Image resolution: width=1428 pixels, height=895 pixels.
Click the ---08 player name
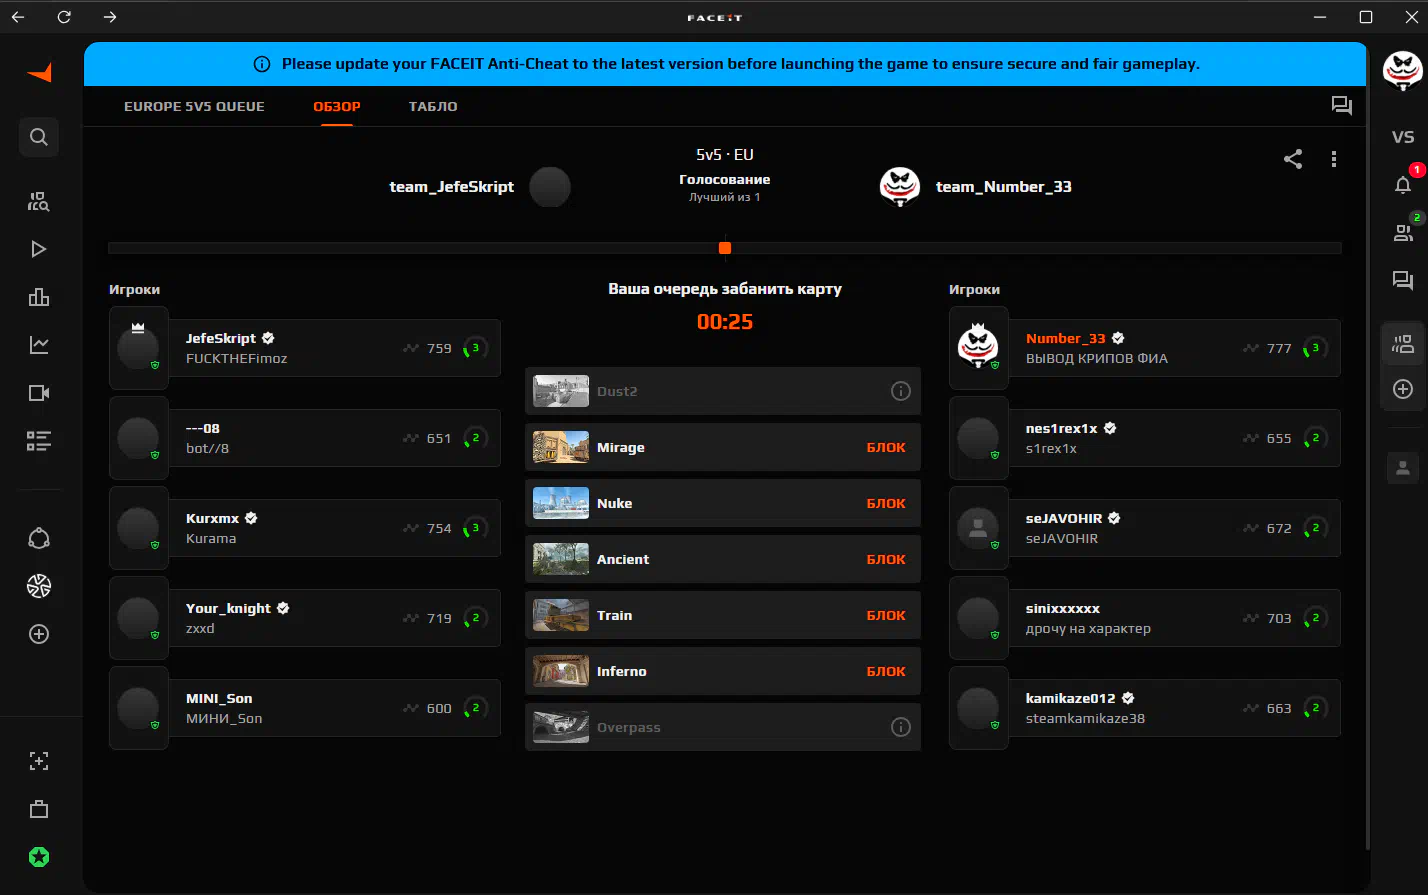pyautogui.click(x=203, y=428)
